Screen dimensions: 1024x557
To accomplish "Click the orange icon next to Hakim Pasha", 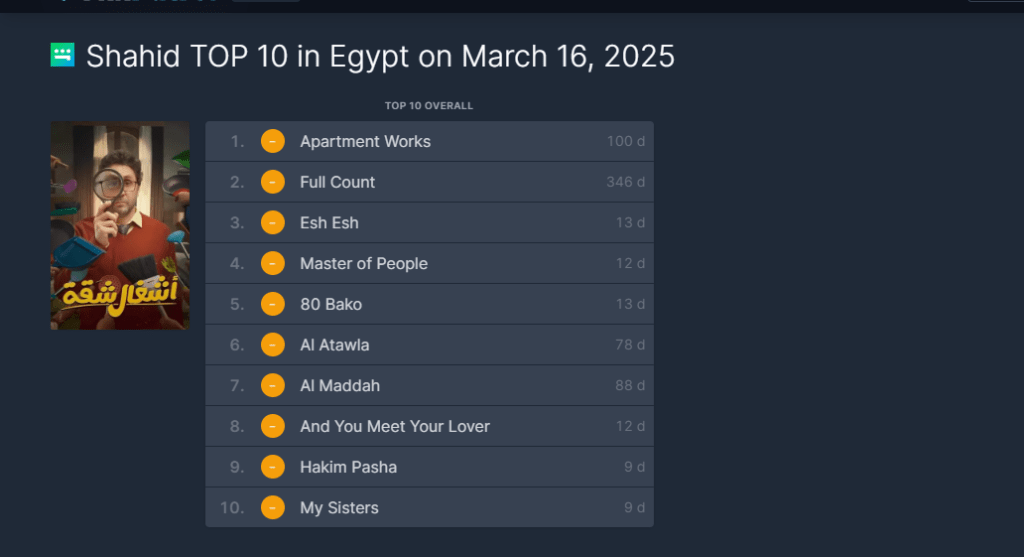I will coord(273,467).
